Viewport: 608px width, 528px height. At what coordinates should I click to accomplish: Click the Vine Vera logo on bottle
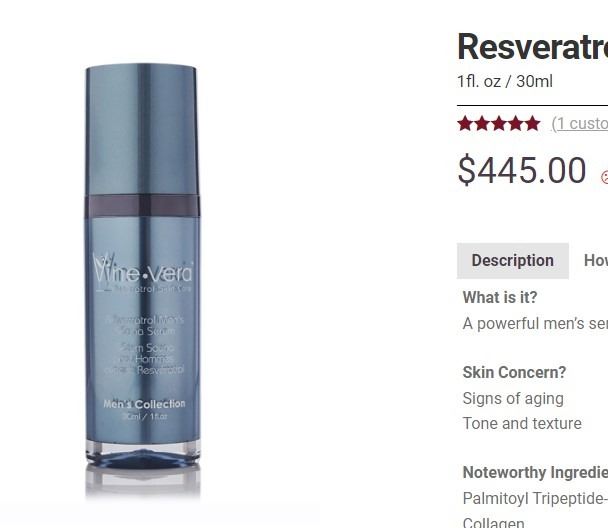tap(143, 271)
